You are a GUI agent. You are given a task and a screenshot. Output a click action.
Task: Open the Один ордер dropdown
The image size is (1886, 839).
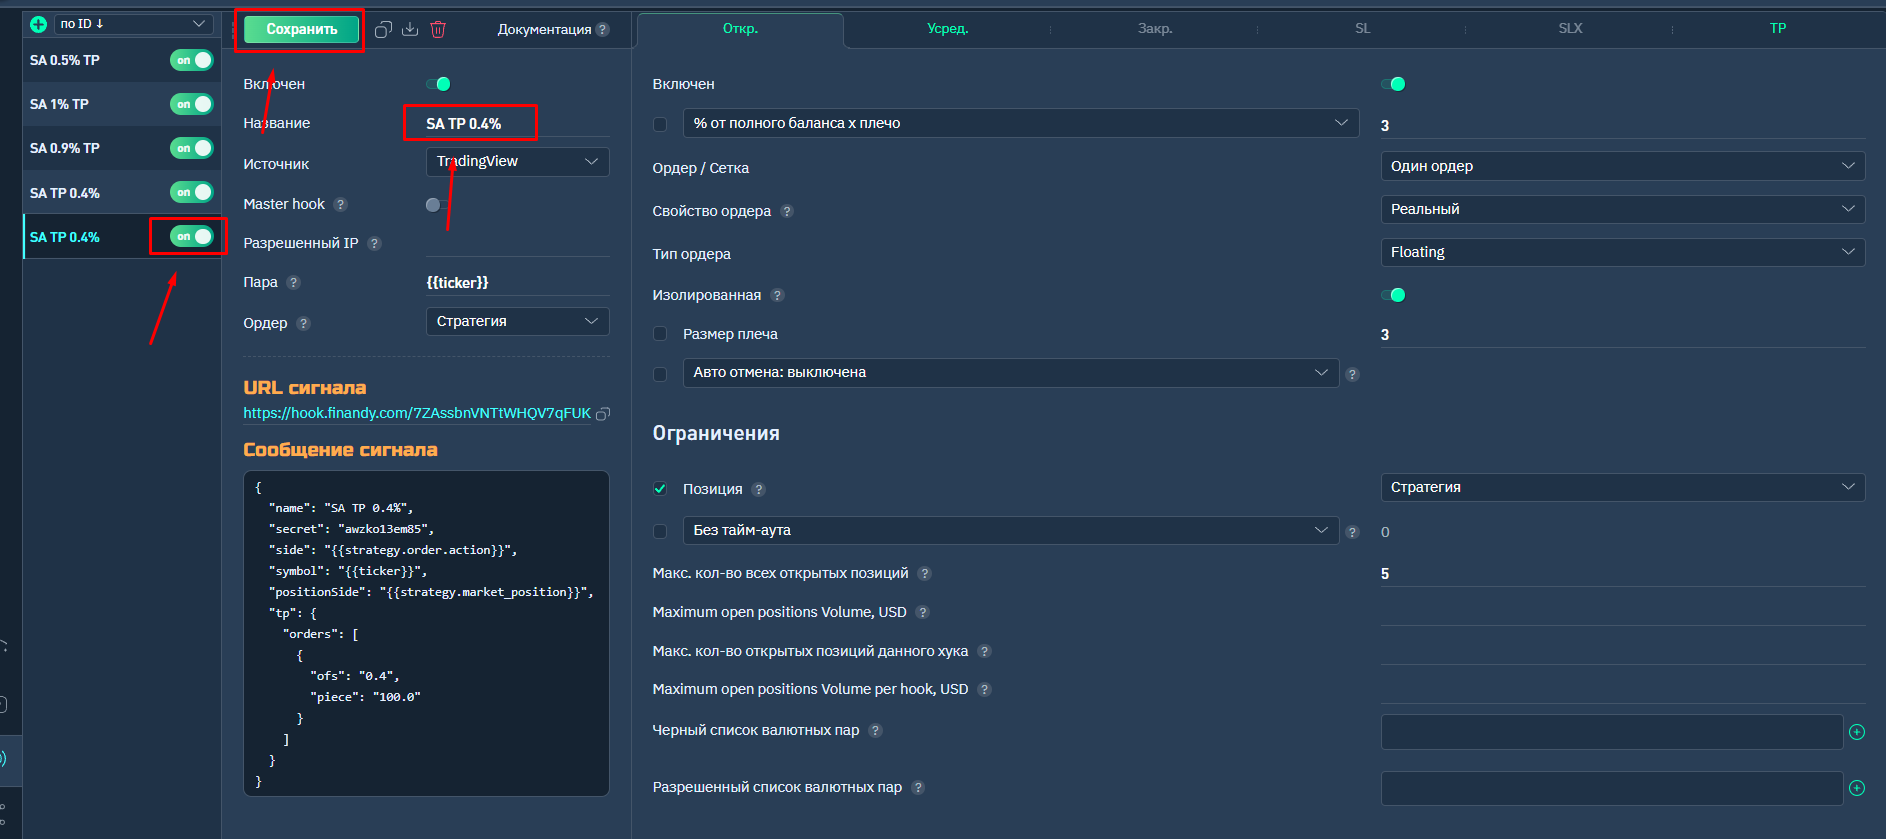pos(1622,166)
